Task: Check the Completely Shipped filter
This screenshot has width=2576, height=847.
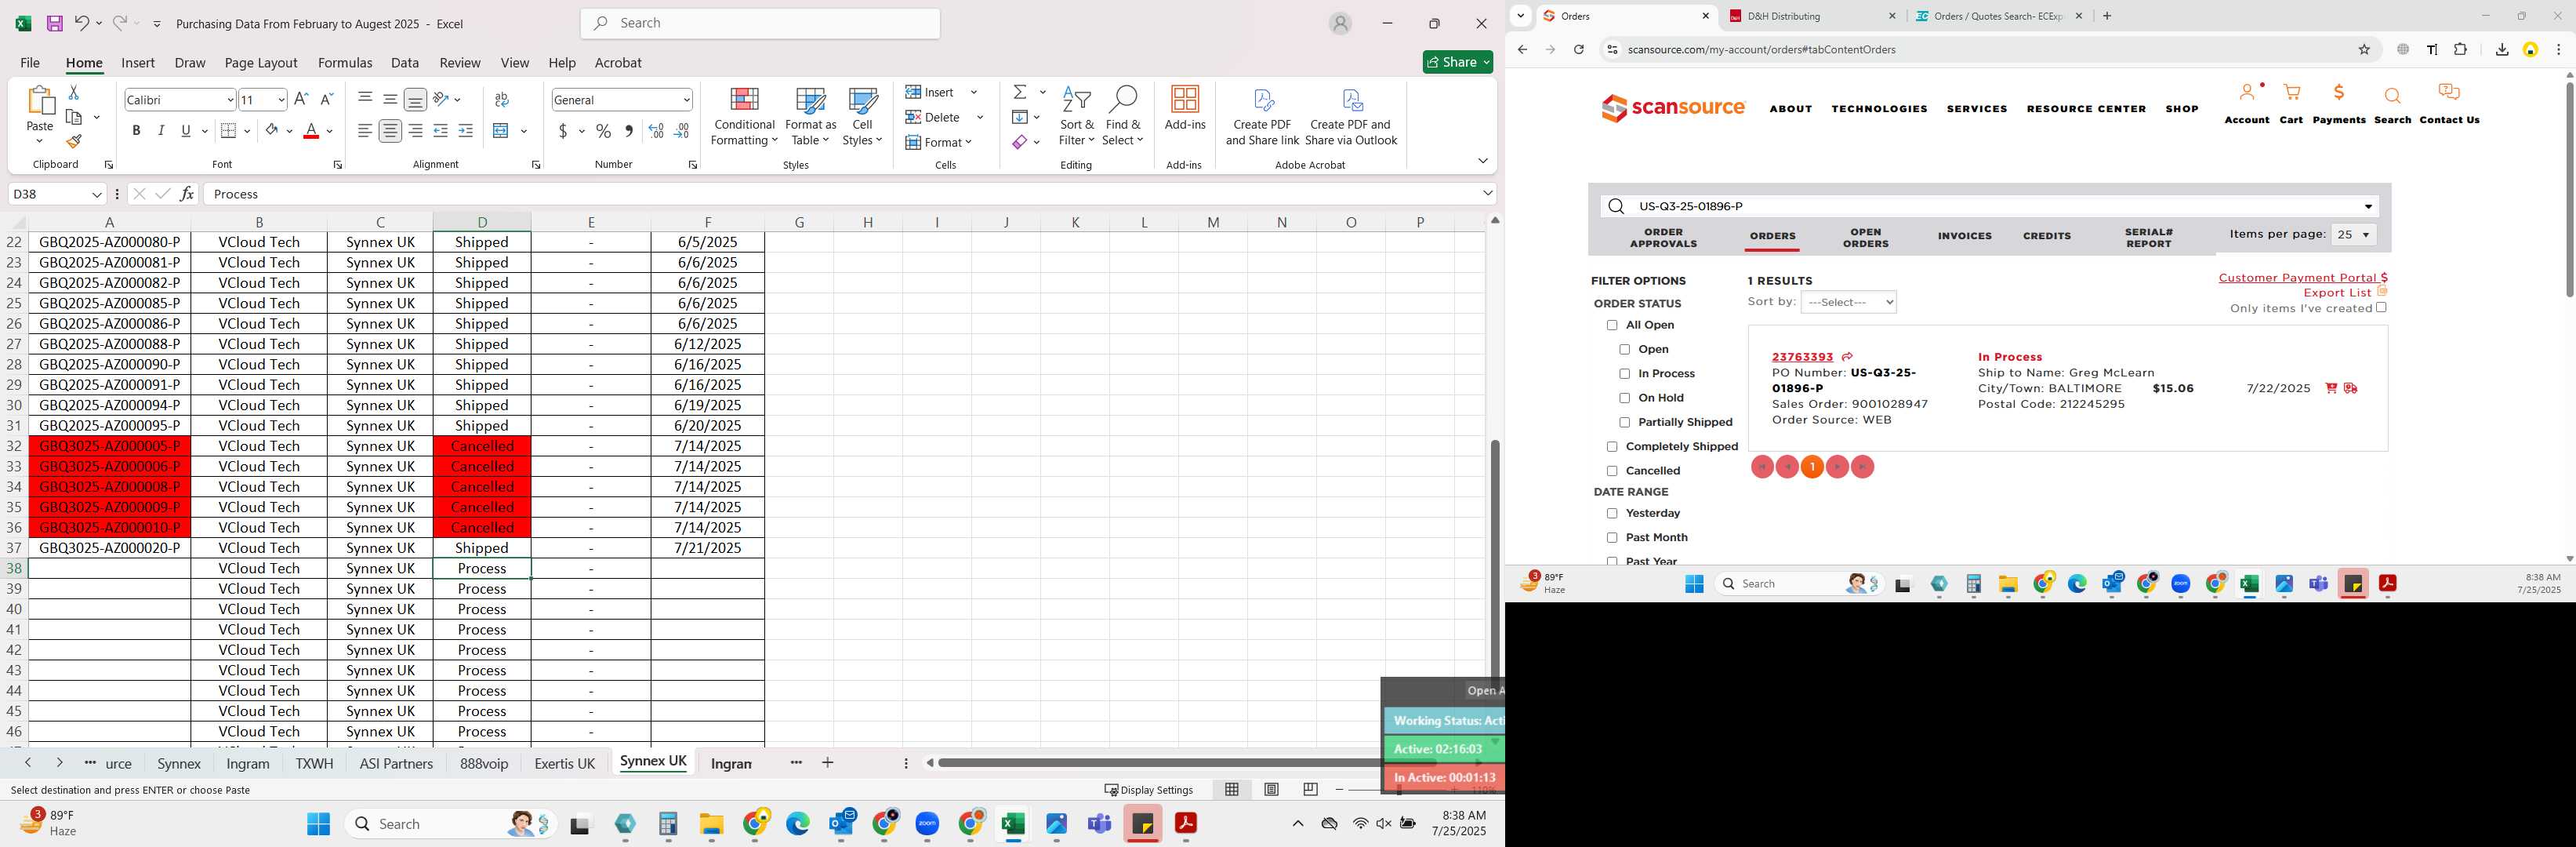Action: [1611, 447]
